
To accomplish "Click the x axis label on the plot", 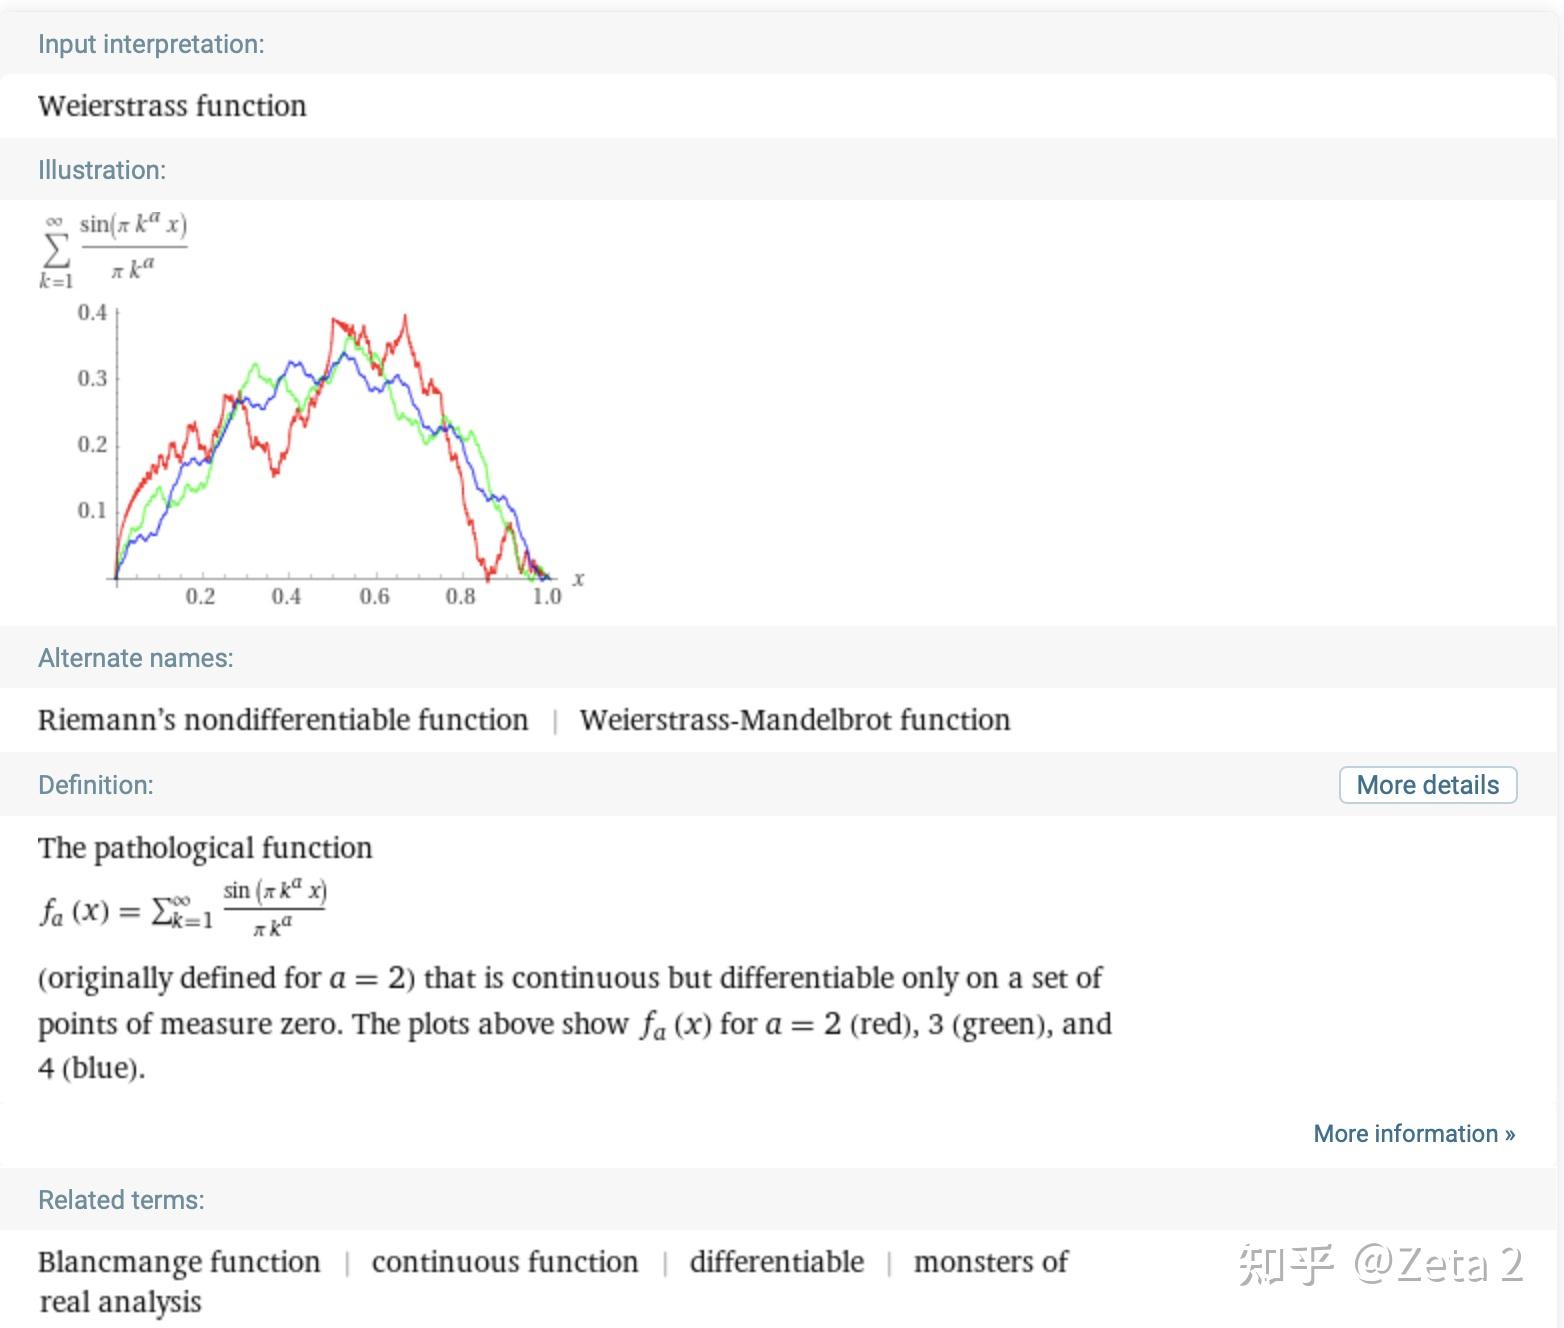I will (578, 579).
